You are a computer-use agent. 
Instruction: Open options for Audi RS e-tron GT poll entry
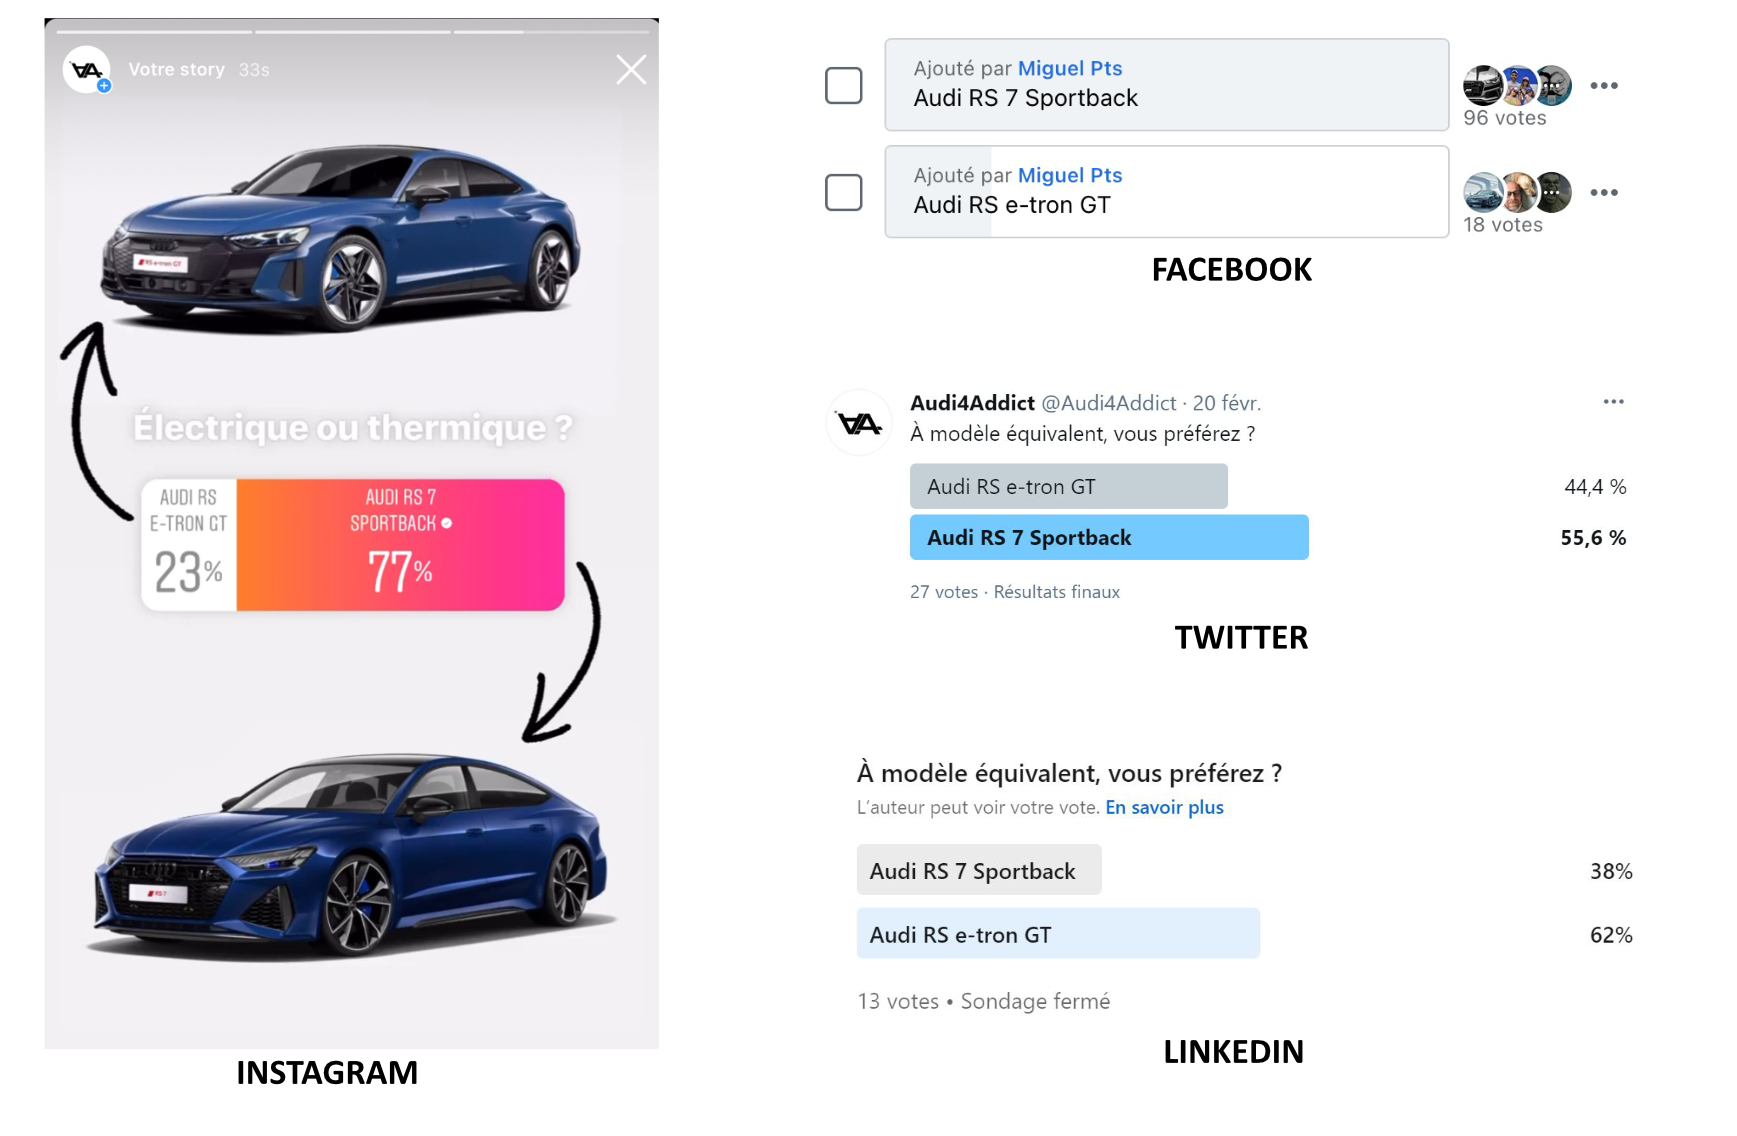pos(1604,193)
